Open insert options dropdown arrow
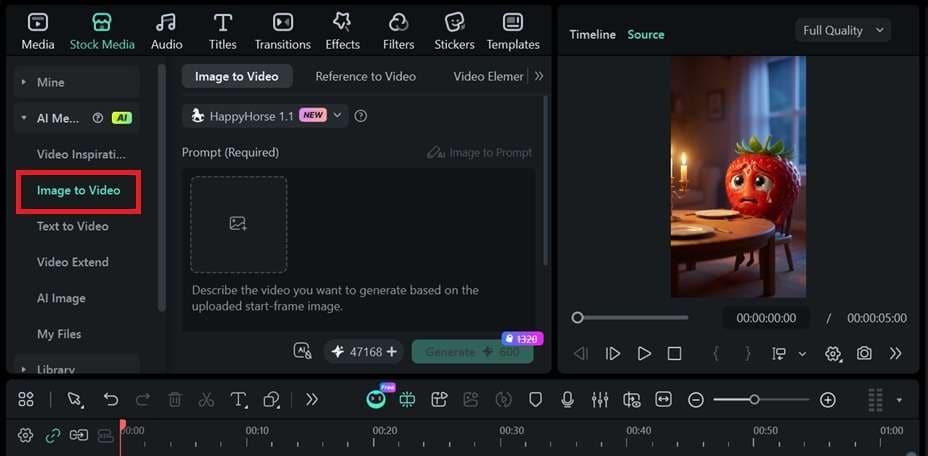928x456 pixels. (803, 354)
